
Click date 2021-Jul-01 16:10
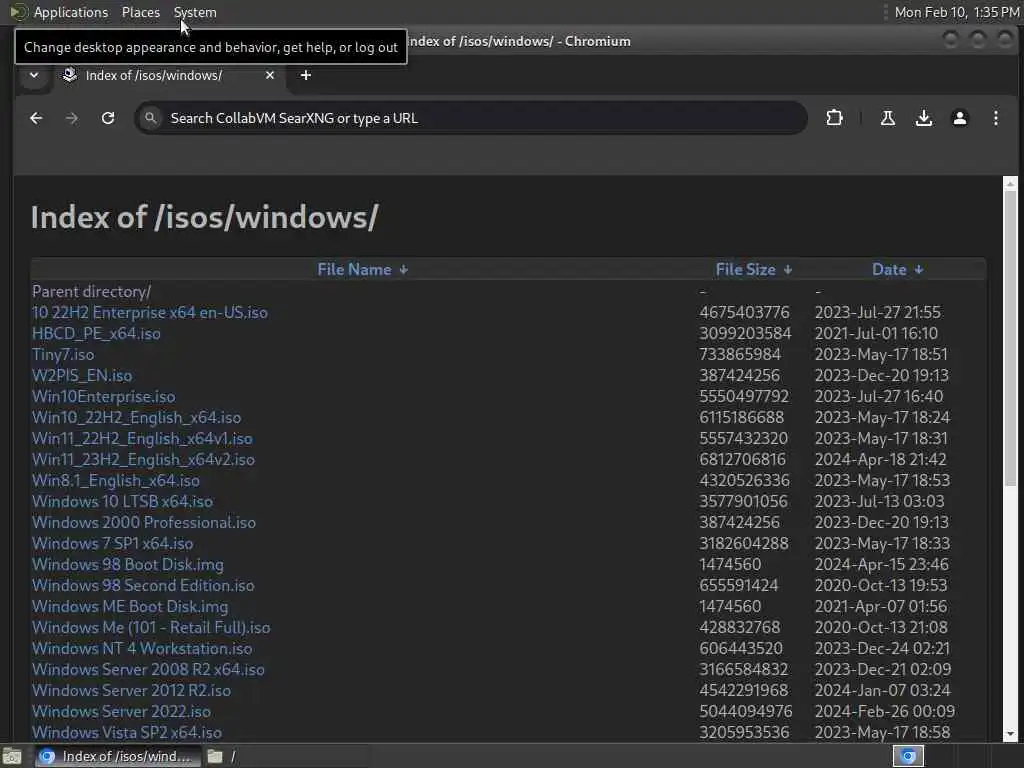[876, 333]
